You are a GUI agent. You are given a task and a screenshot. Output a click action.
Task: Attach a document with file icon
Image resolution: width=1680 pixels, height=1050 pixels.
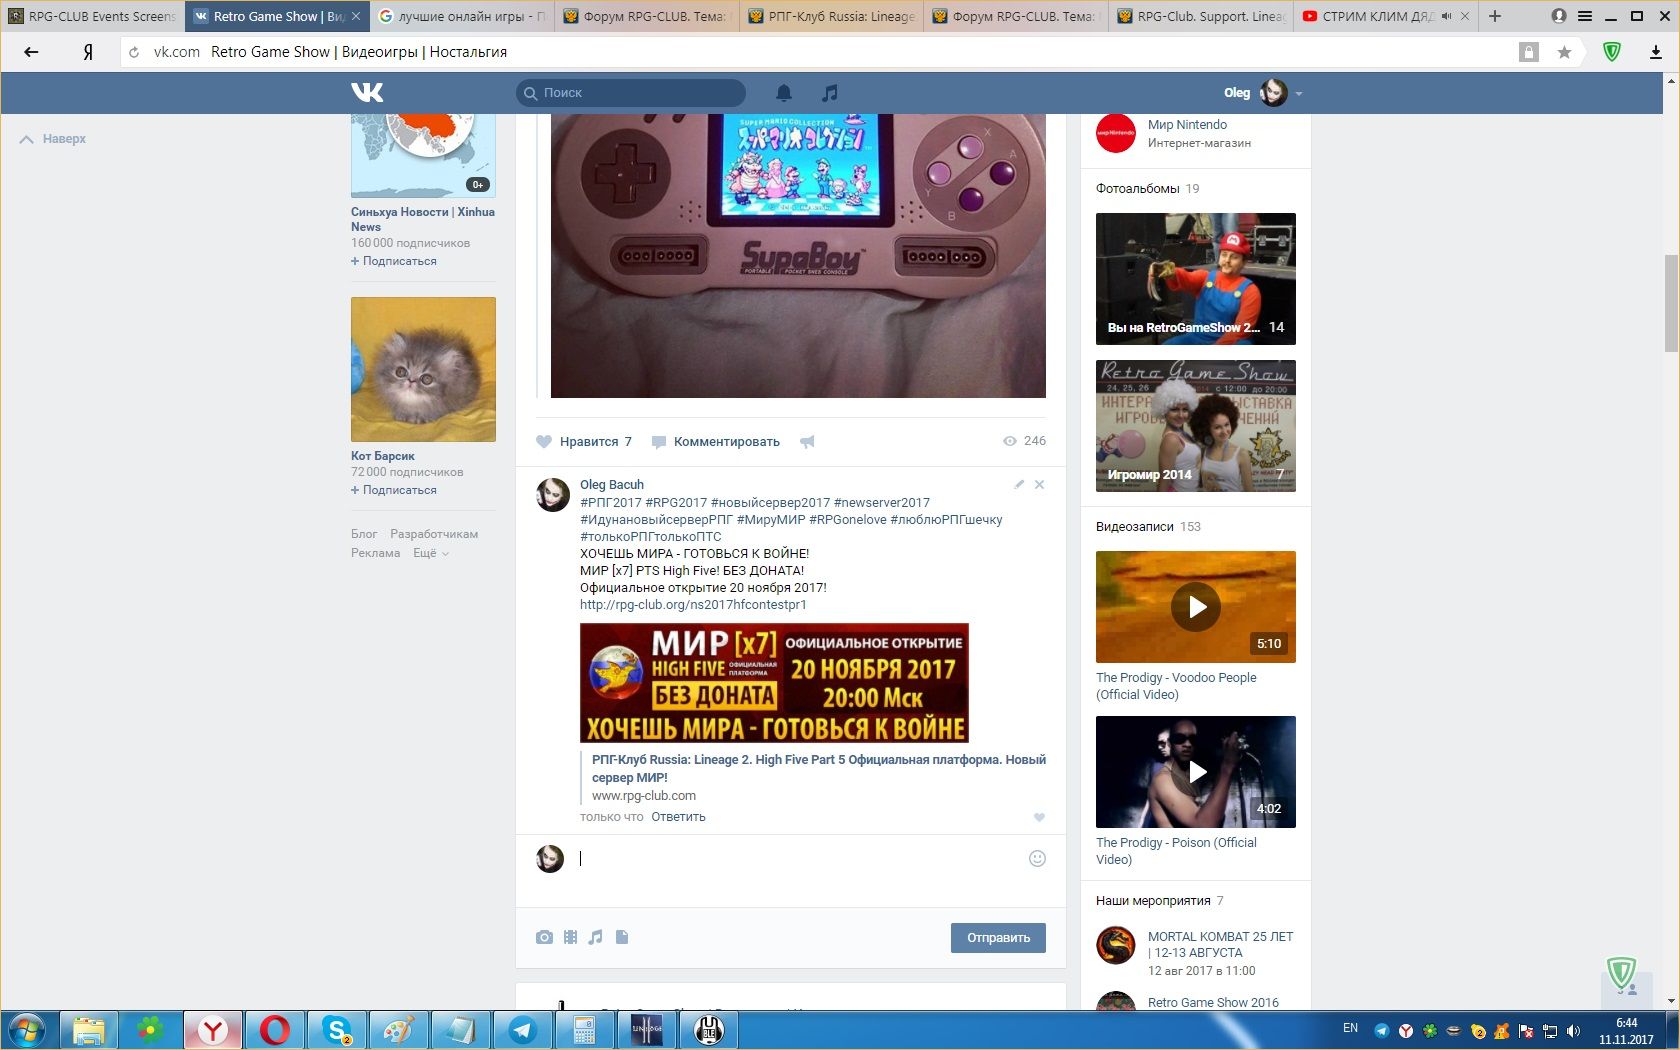tap(622, 937)
